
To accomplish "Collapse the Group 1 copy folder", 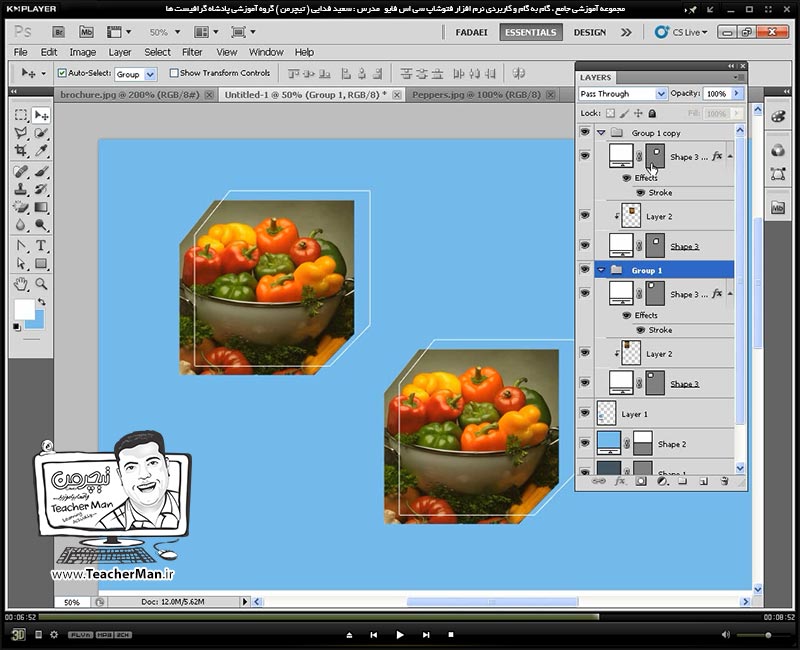I will click(601, 133).
